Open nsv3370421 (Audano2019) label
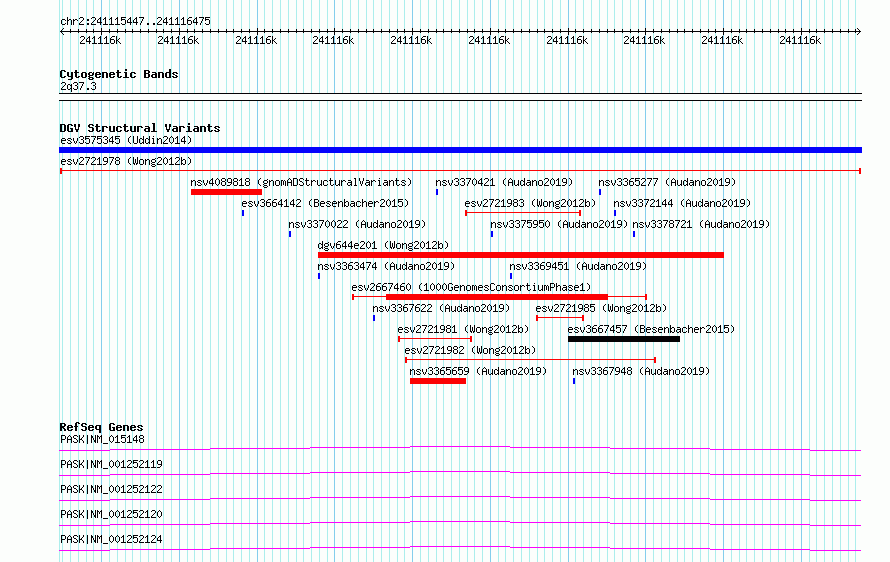The height and width of the screenshot is (562, 890). coord(504,182)
